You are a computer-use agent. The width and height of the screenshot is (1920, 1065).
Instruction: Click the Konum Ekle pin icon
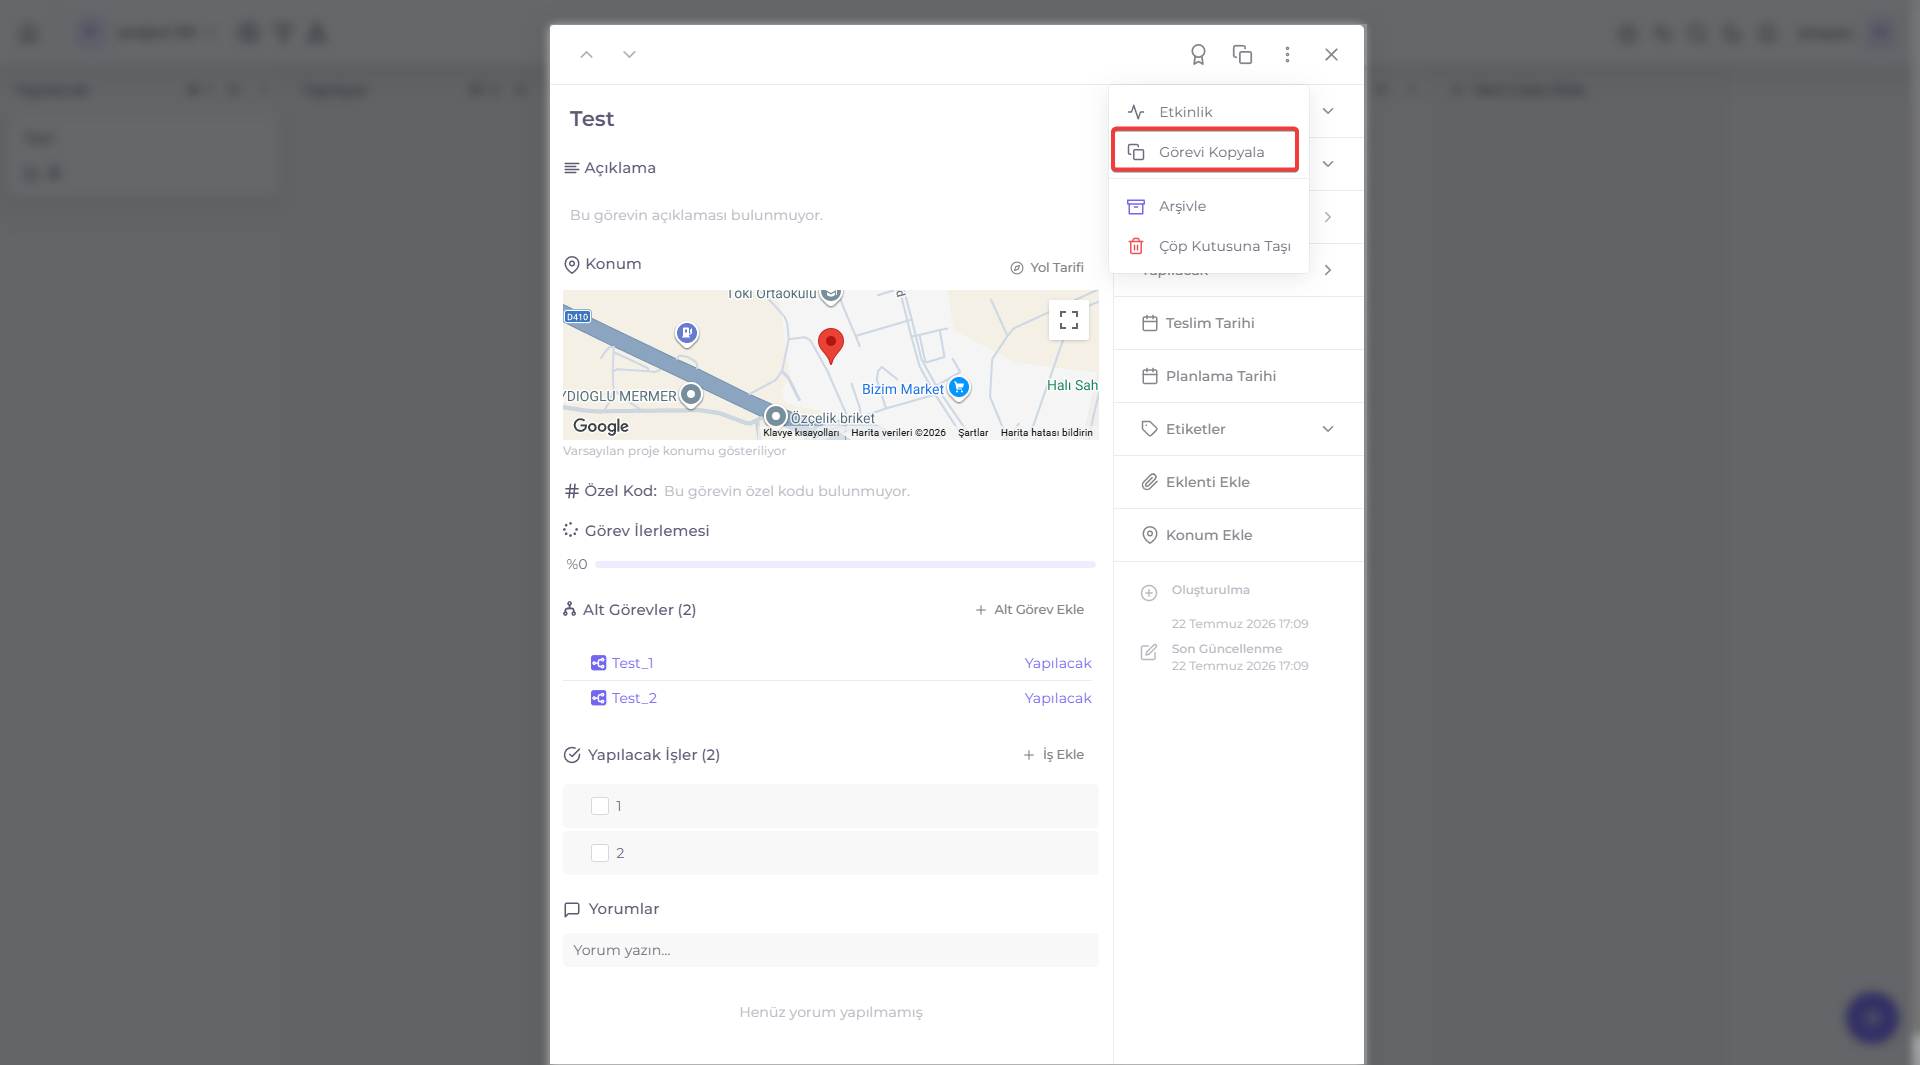[x=1150, y=535]
